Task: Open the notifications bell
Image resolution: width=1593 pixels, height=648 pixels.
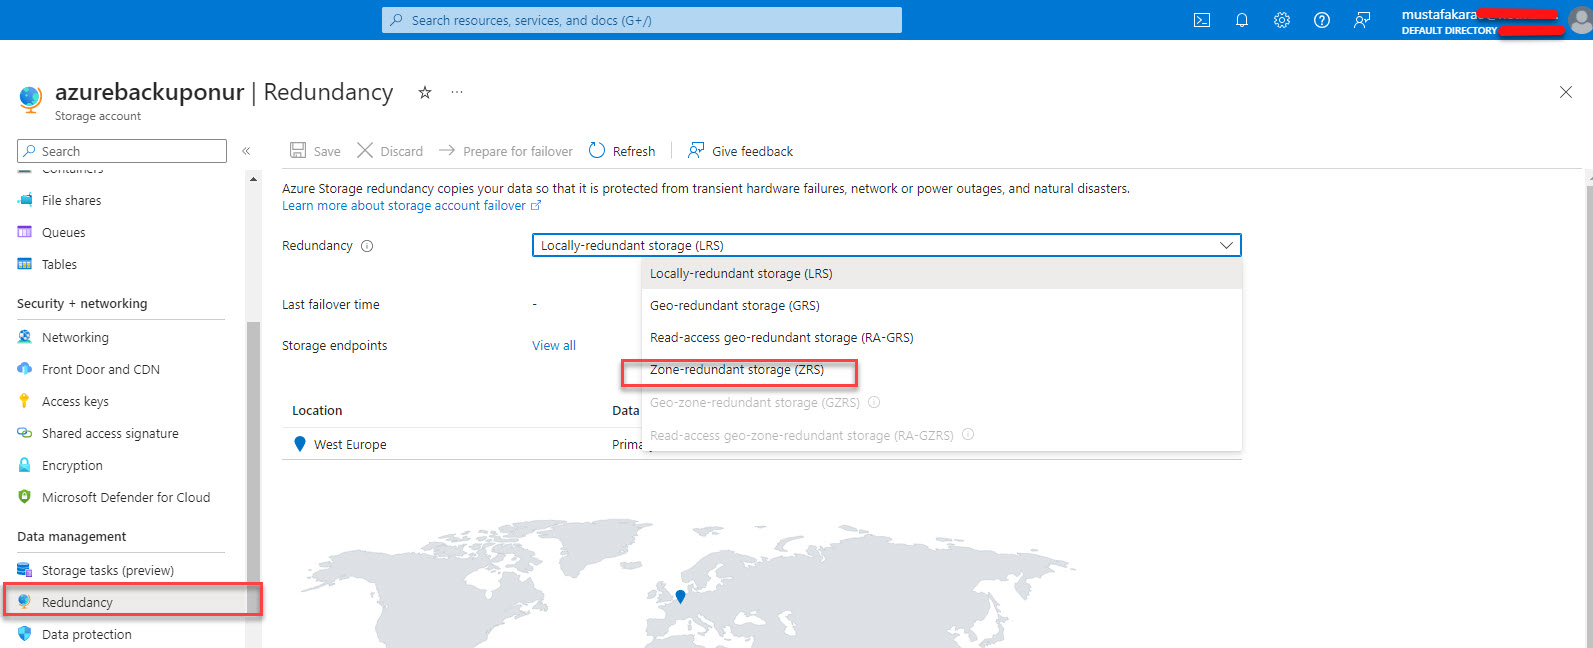Action: pyautogui.click(x=1242, y=20)
